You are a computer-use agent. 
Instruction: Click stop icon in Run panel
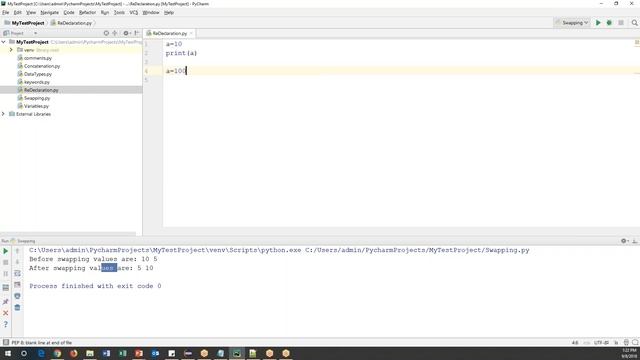tap(6, 262)
